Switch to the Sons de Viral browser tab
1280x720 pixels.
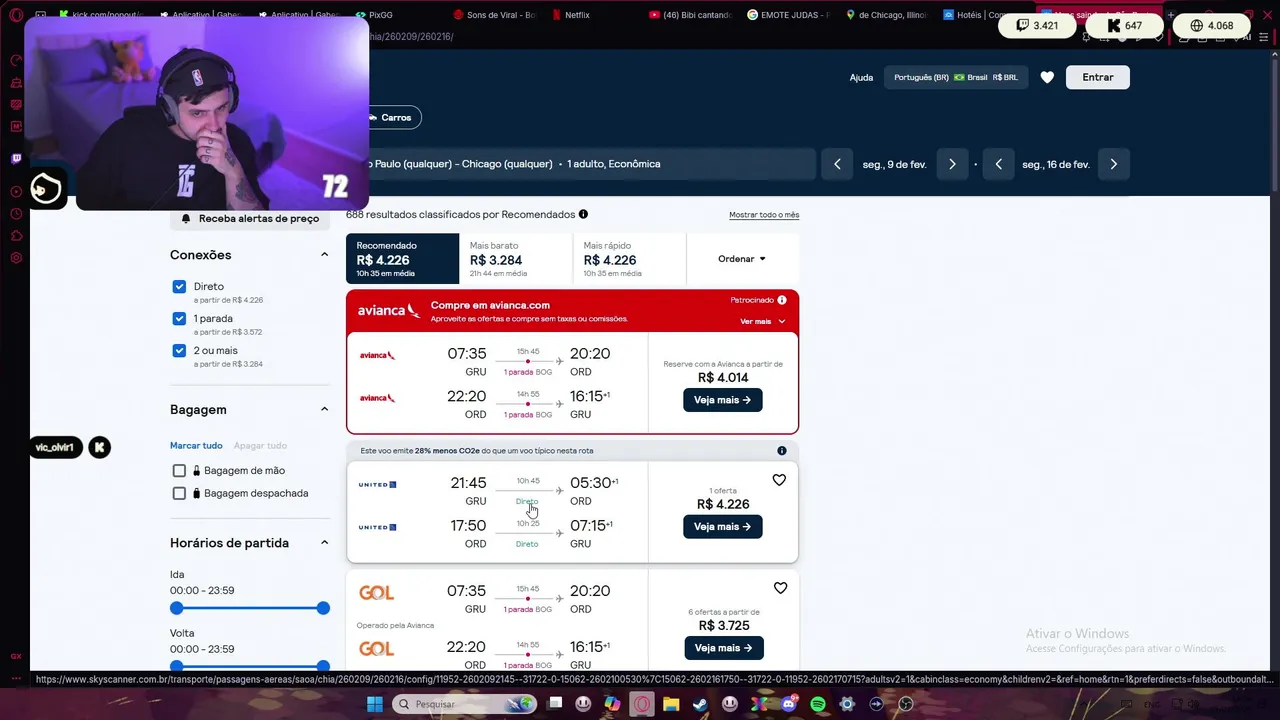(x=495, y=15)
